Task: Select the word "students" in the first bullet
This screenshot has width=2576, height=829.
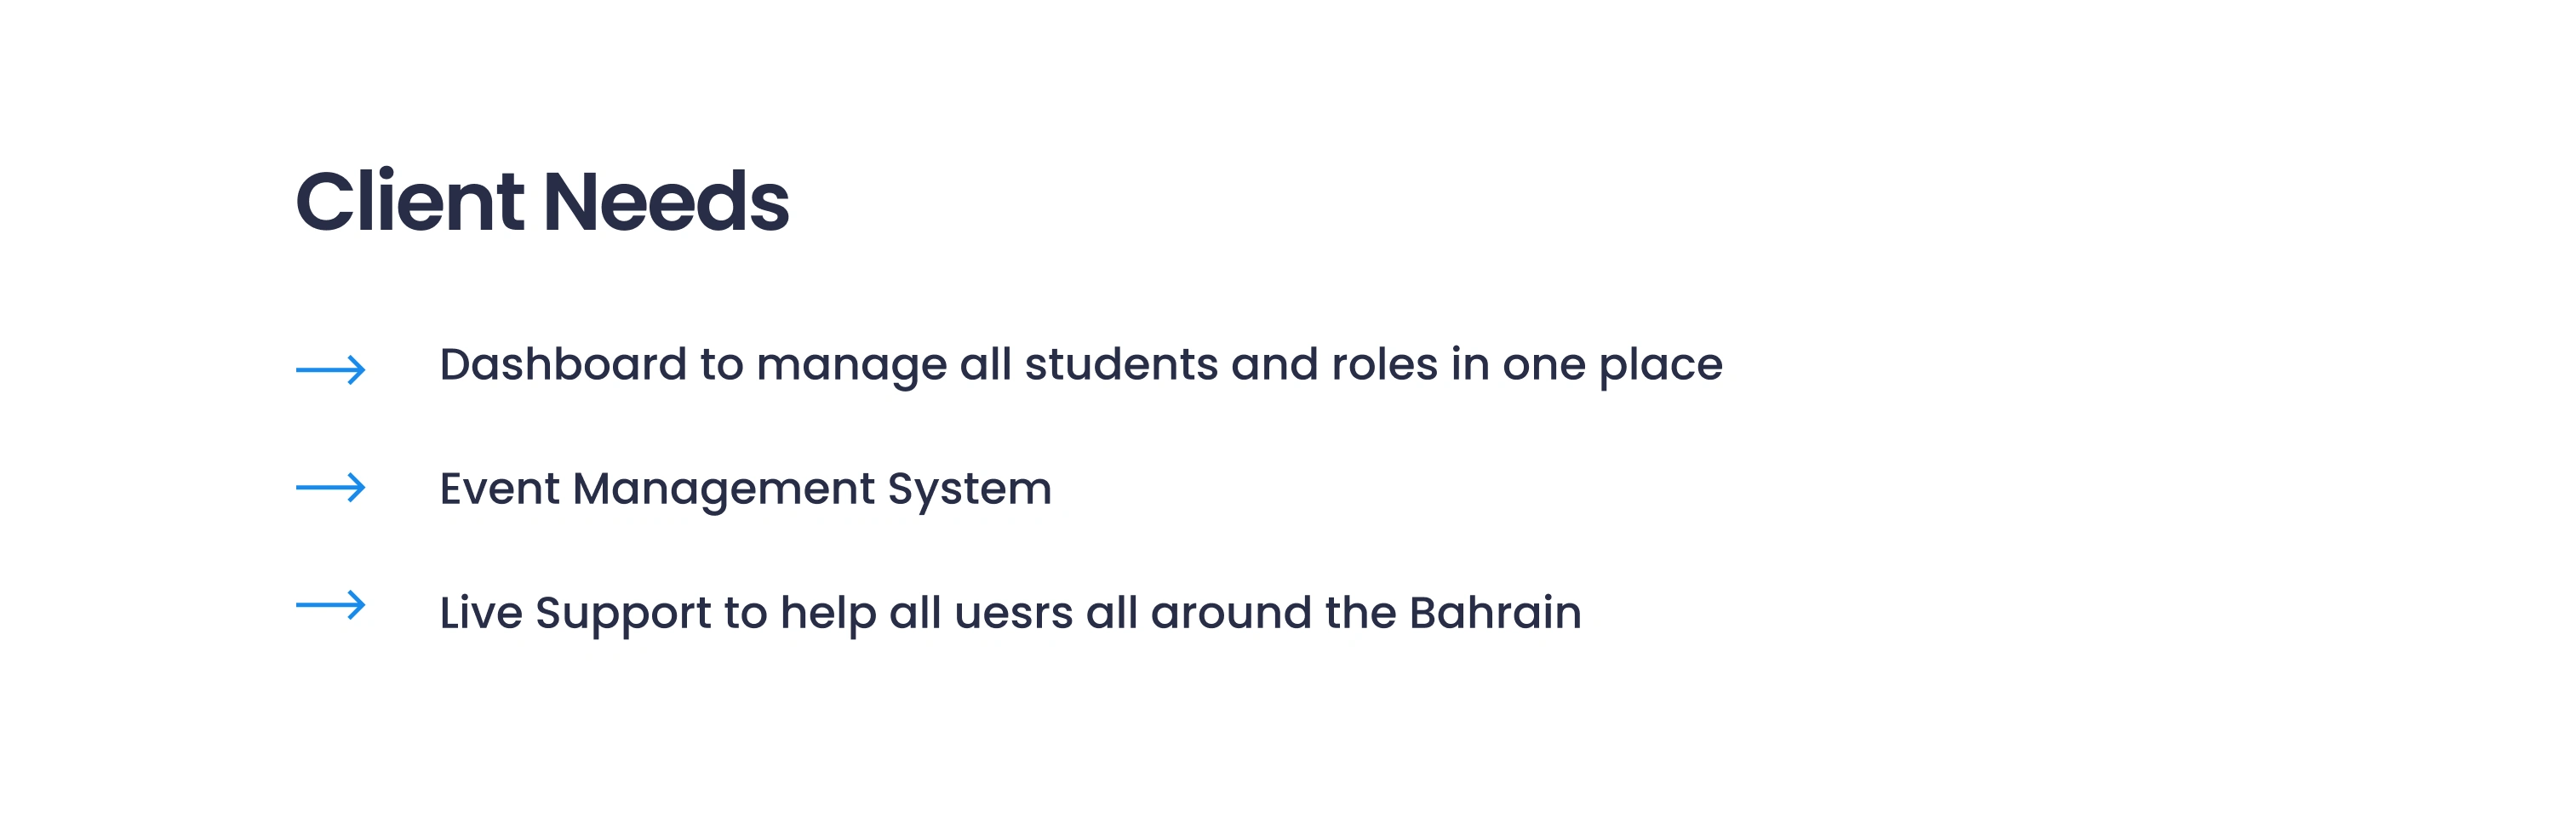Action: 1121,364
